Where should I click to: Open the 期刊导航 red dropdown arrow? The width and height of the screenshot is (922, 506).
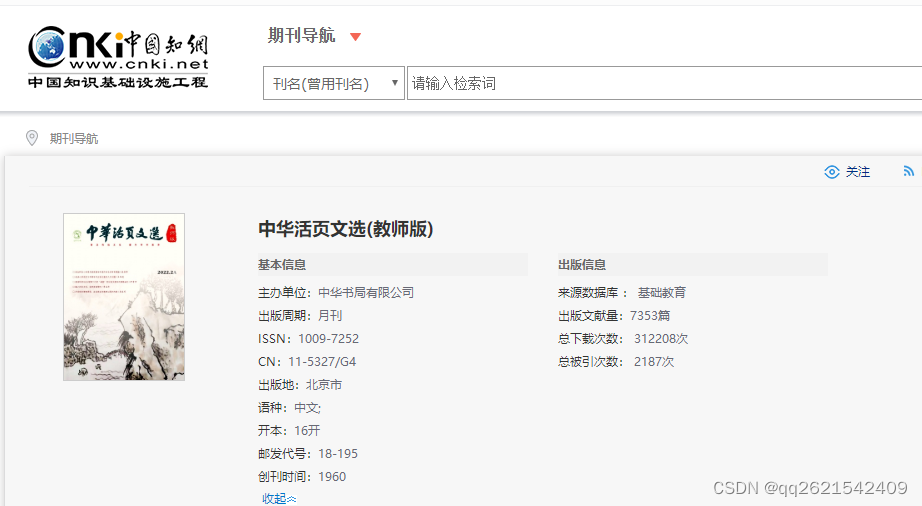355,36
